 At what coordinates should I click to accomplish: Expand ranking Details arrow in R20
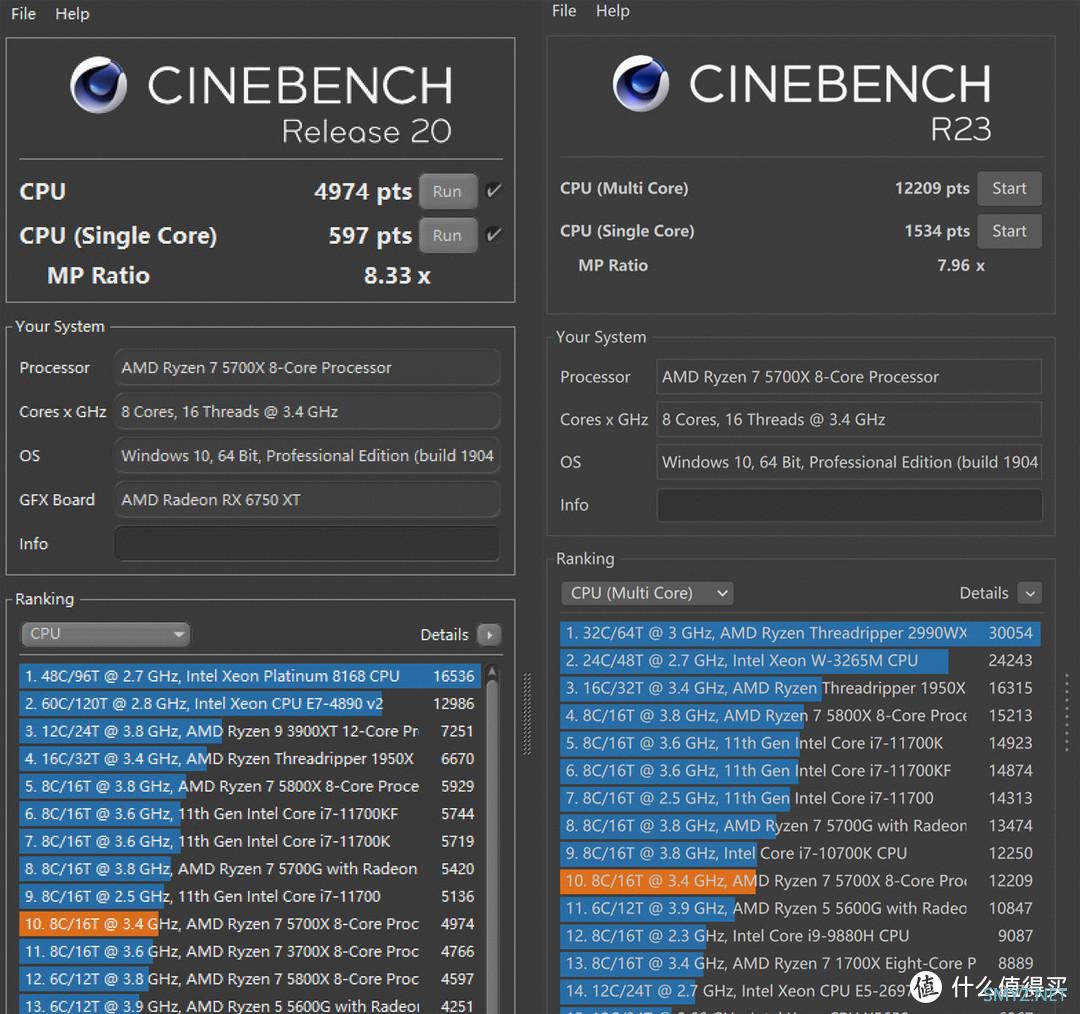(x=489, y=634)
